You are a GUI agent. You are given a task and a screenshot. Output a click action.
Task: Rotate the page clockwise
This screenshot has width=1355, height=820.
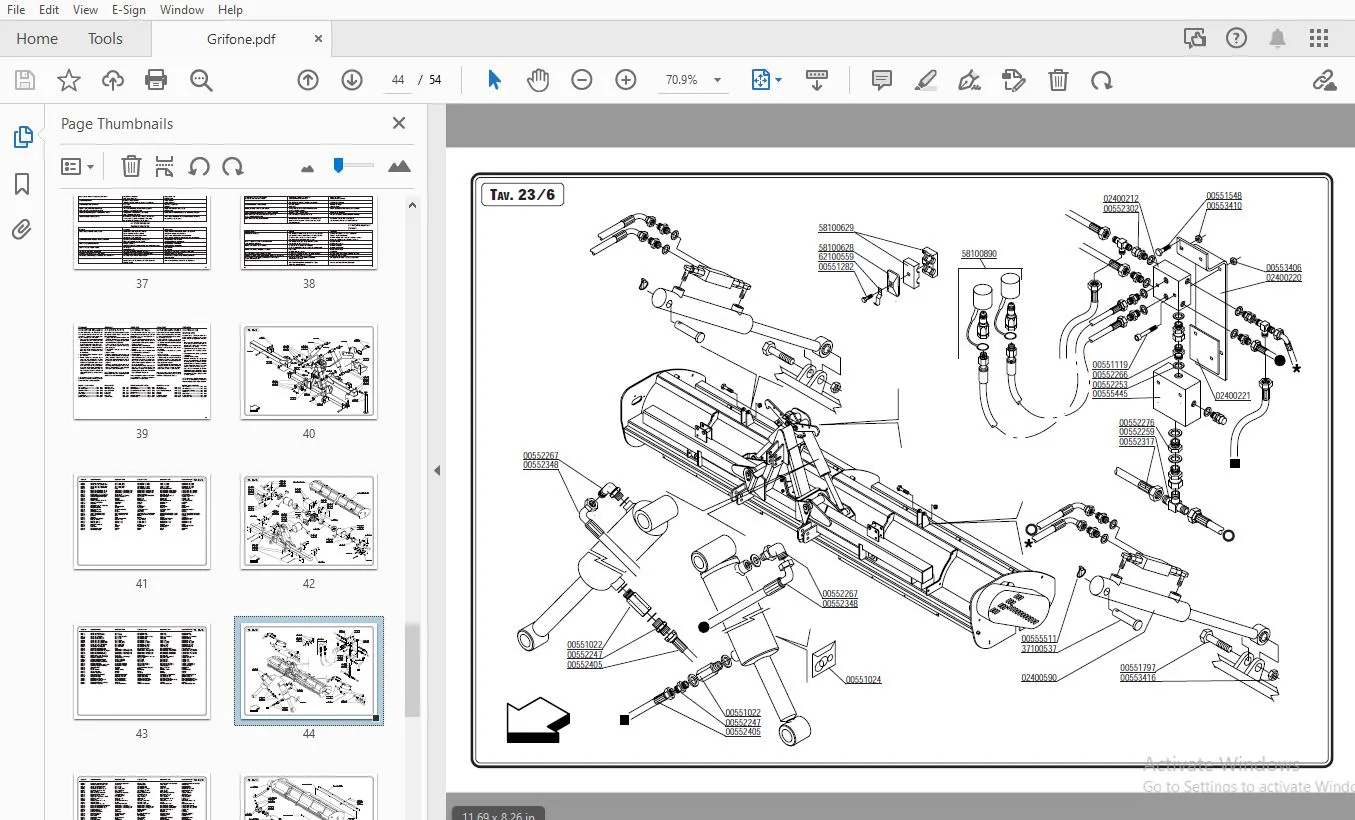point(1102,80)
